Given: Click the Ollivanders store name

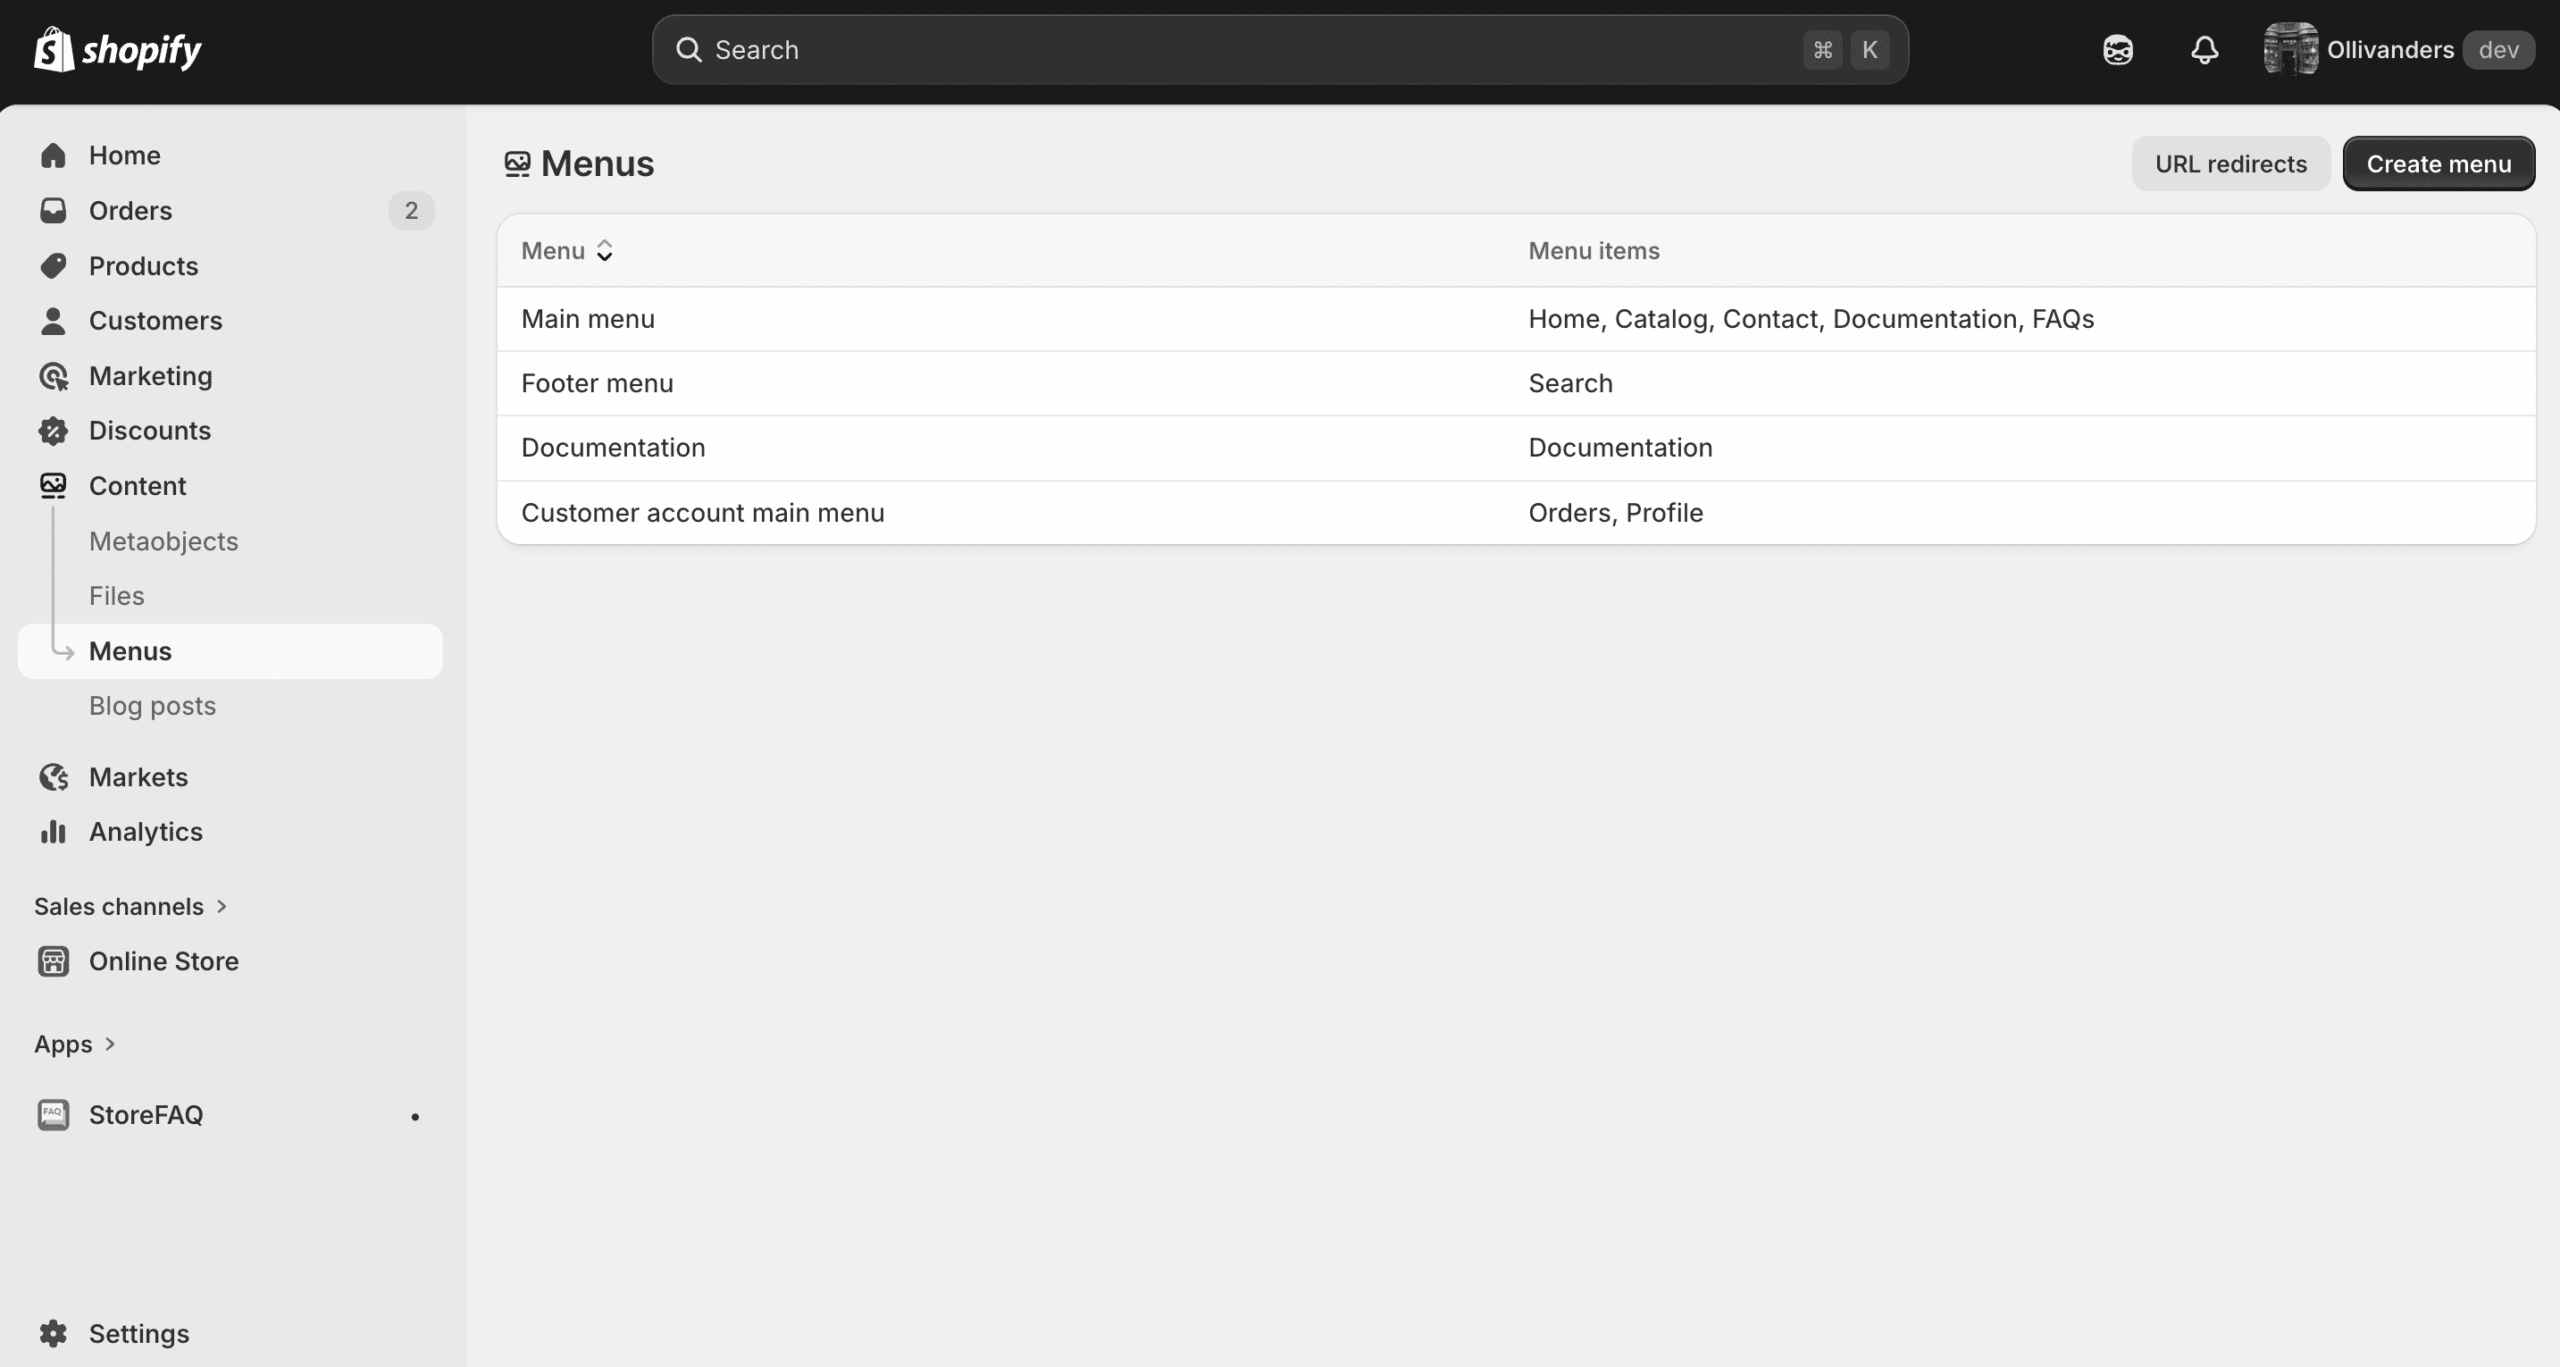Looking at the screenshot, I should coord(2390,50).
